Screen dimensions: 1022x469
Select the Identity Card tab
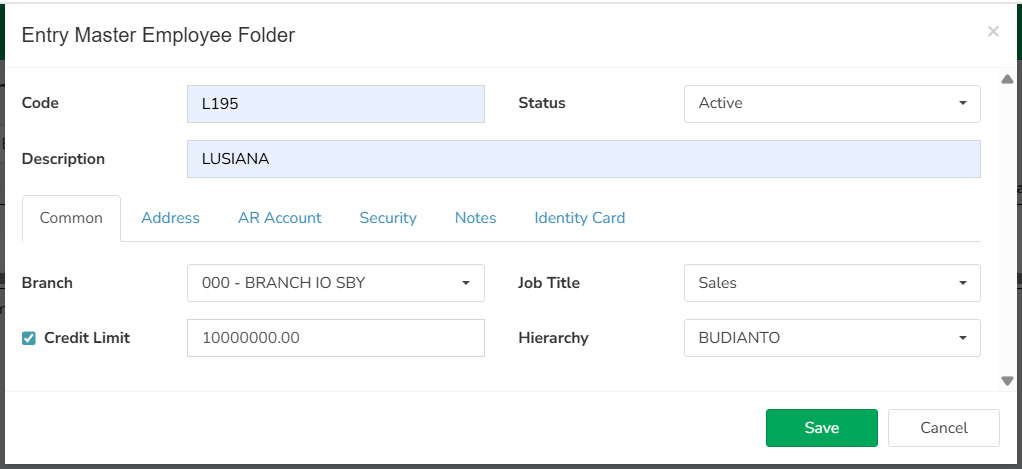pos(579,218)
